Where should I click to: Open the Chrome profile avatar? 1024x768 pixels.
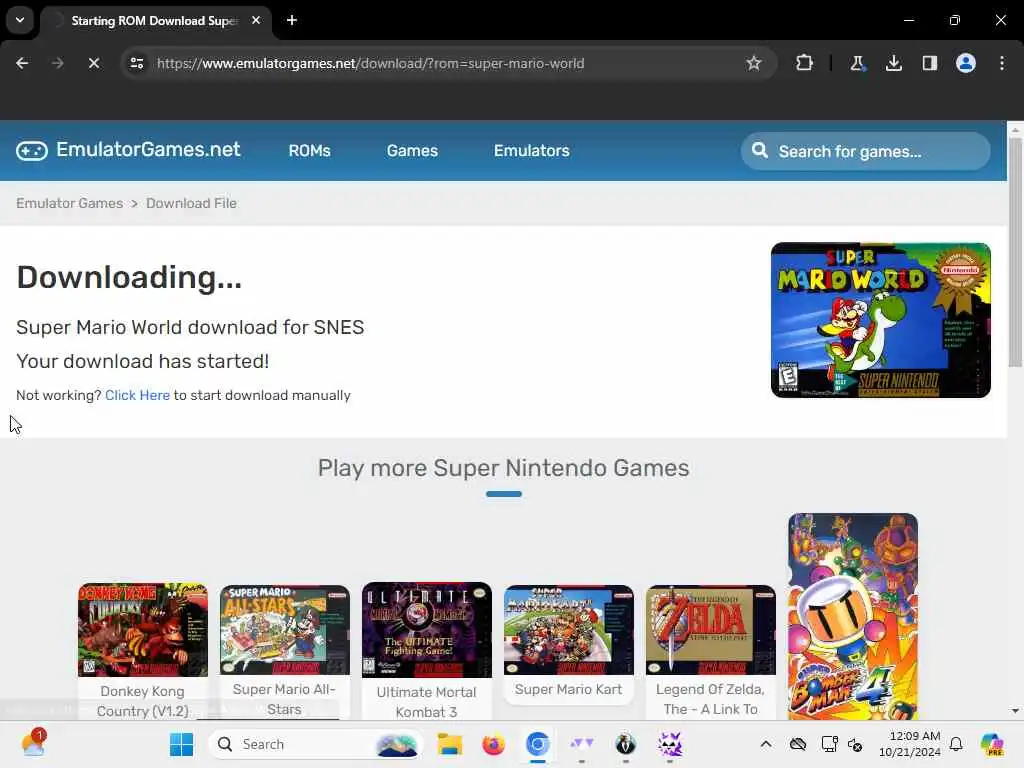pyautogui.click(x=965, y=63)
